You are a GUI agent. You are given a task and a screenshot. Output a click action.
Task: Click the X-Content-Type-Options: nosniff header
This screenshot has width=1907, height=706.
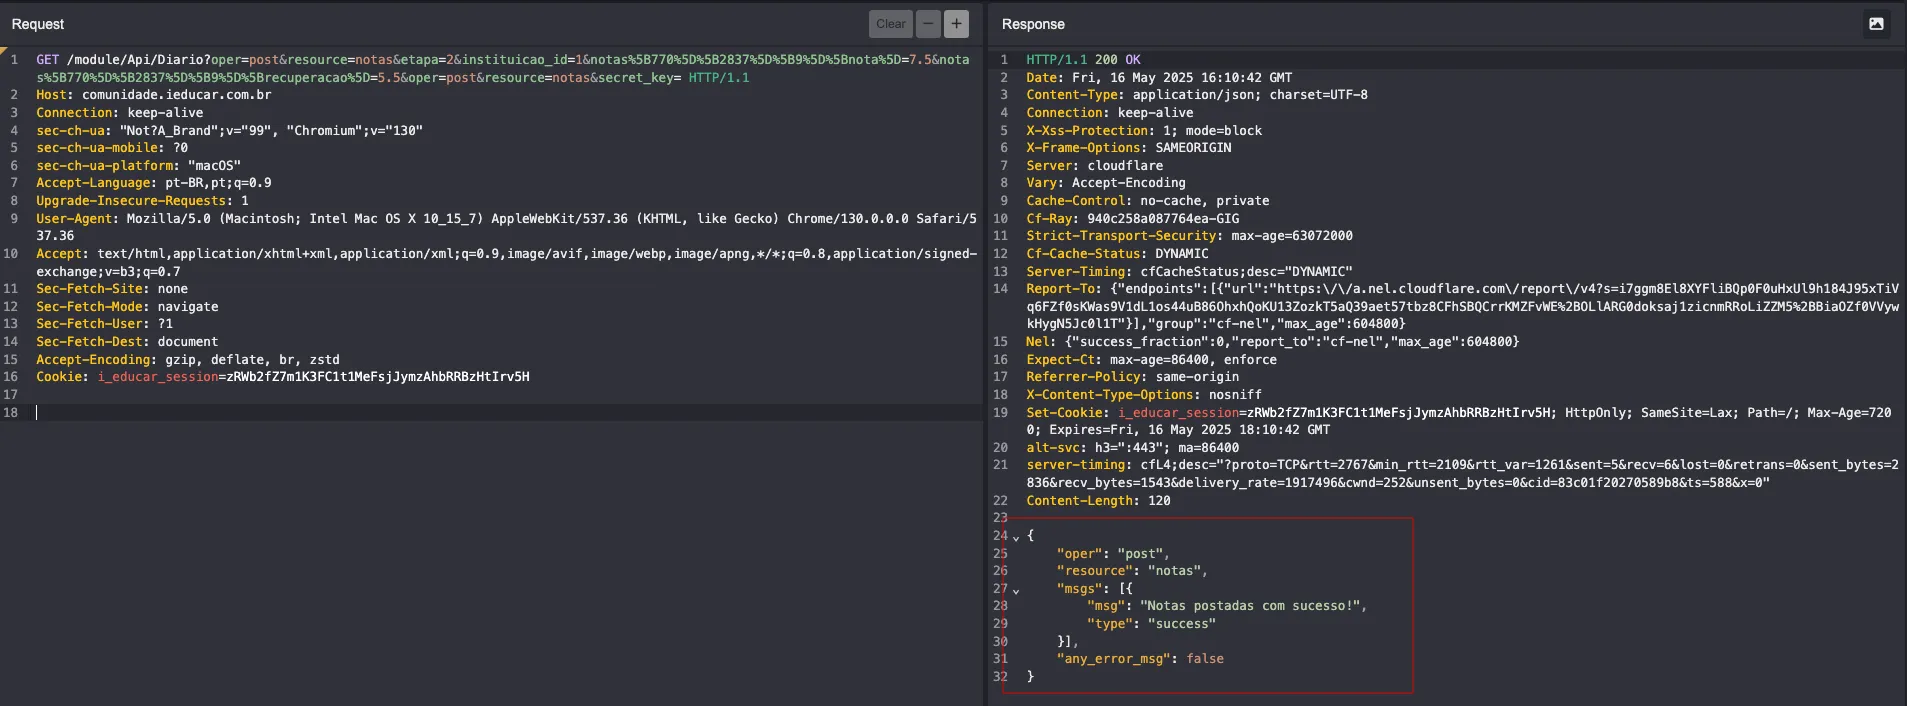click(1144, 395)
